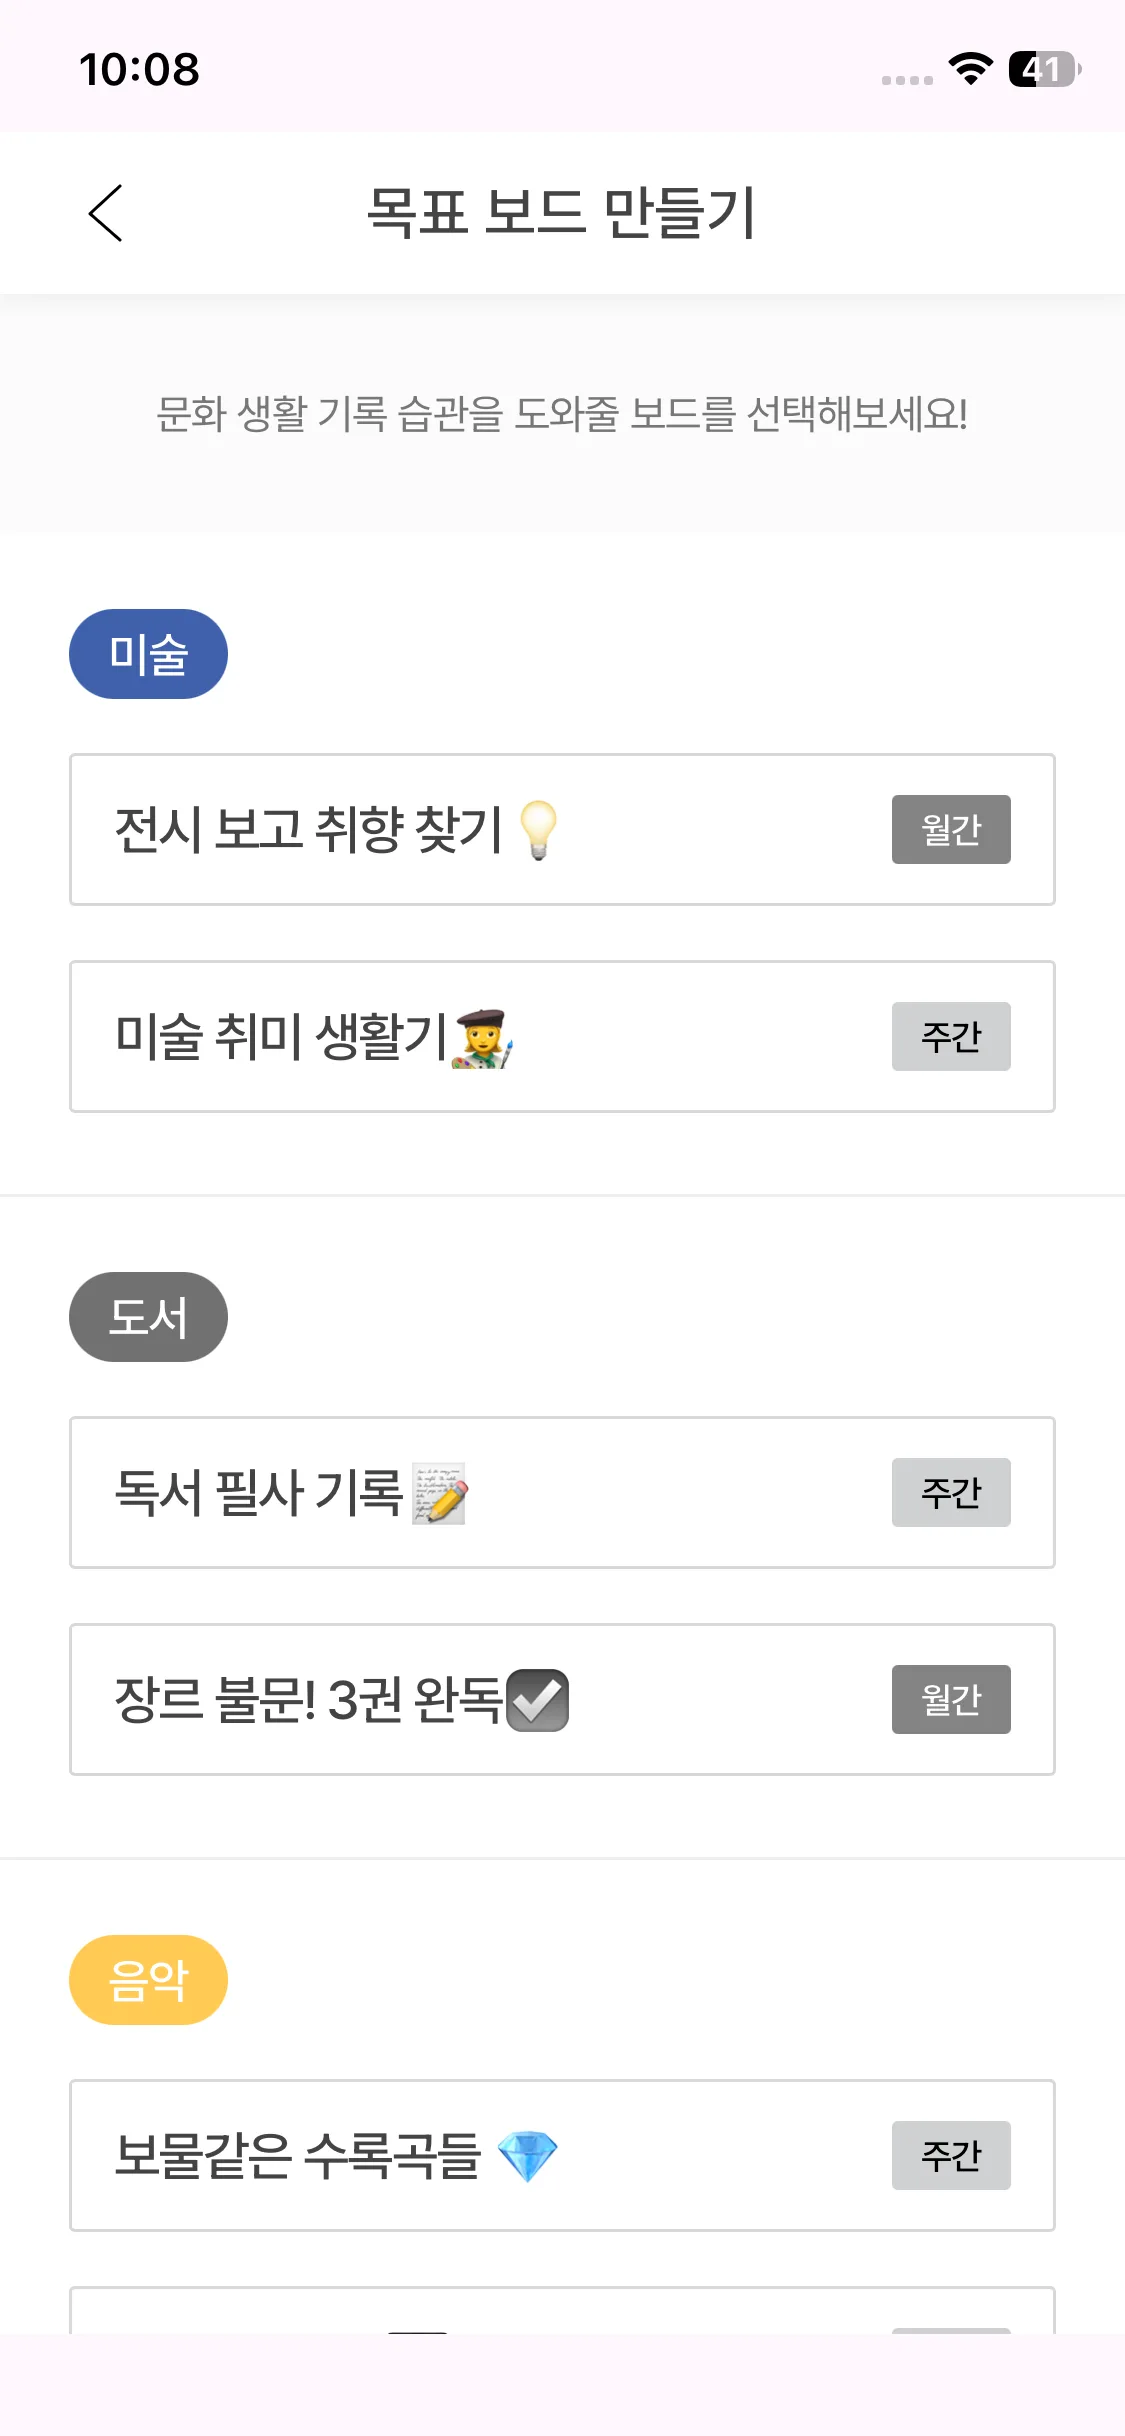Tap the light bulb emoji icon
The height and width of the screenshot is (2436, 1125).
(x=538, y=830)
